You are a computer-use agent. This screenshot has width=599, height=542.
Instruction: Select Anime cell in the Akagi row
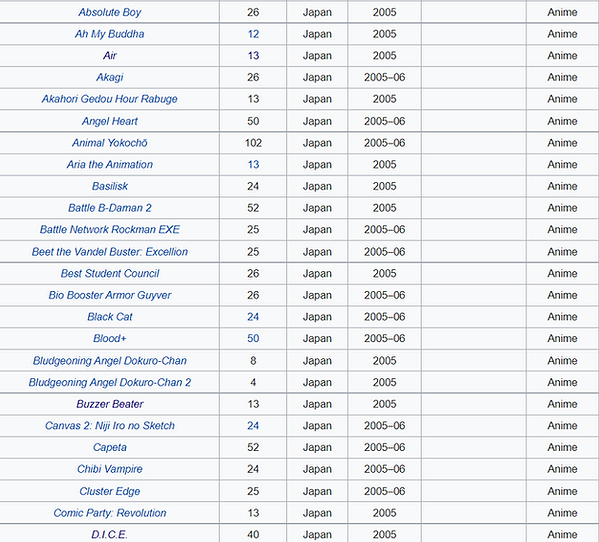(562, 78)
